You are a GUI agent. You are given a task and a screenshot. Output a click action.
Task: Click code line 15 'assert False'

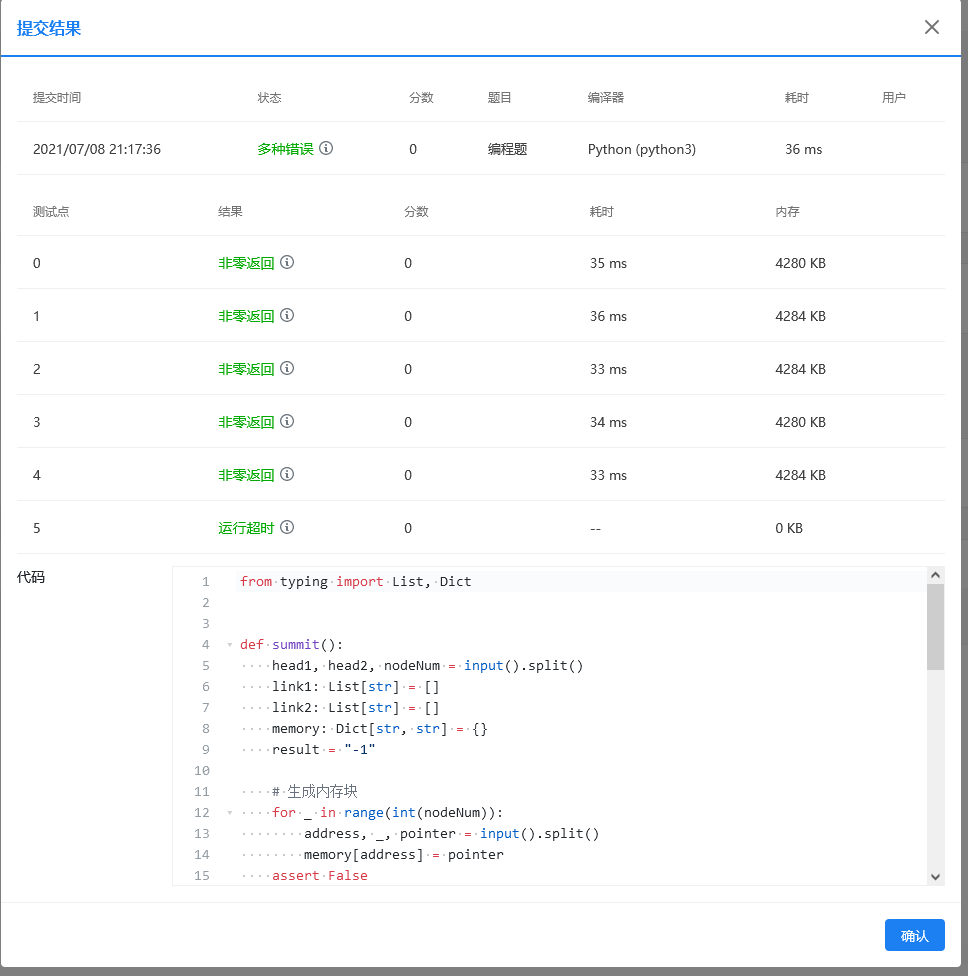pyautogui.click(x=319, y=875)
